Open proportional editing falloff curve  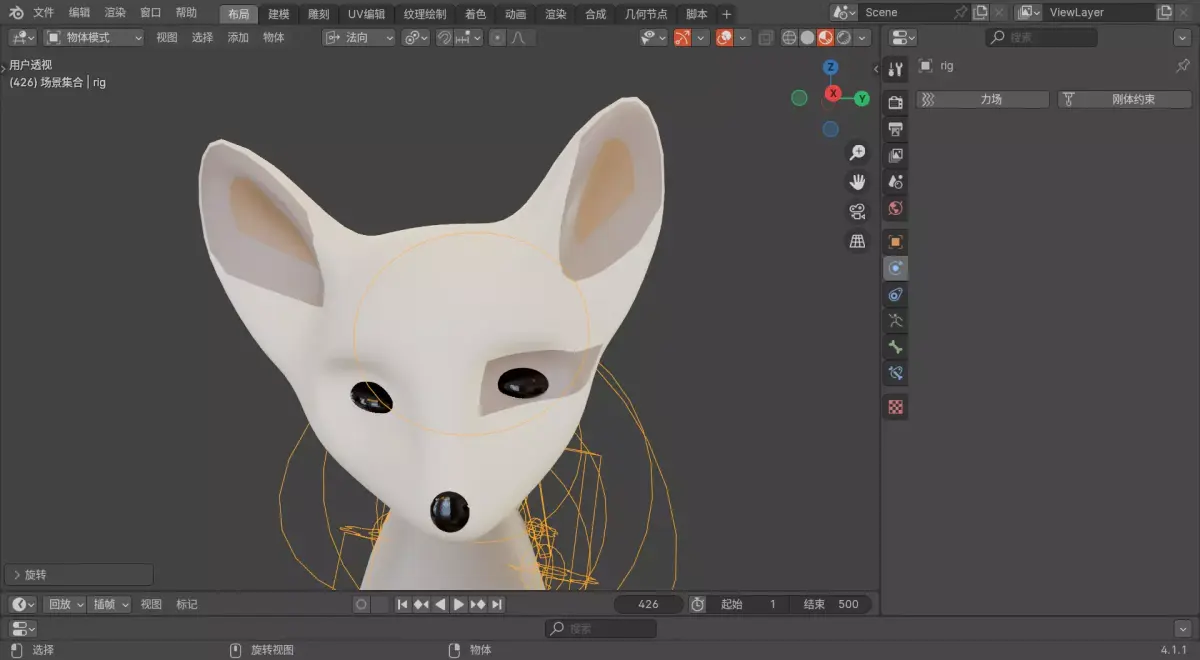click(520, 37)
